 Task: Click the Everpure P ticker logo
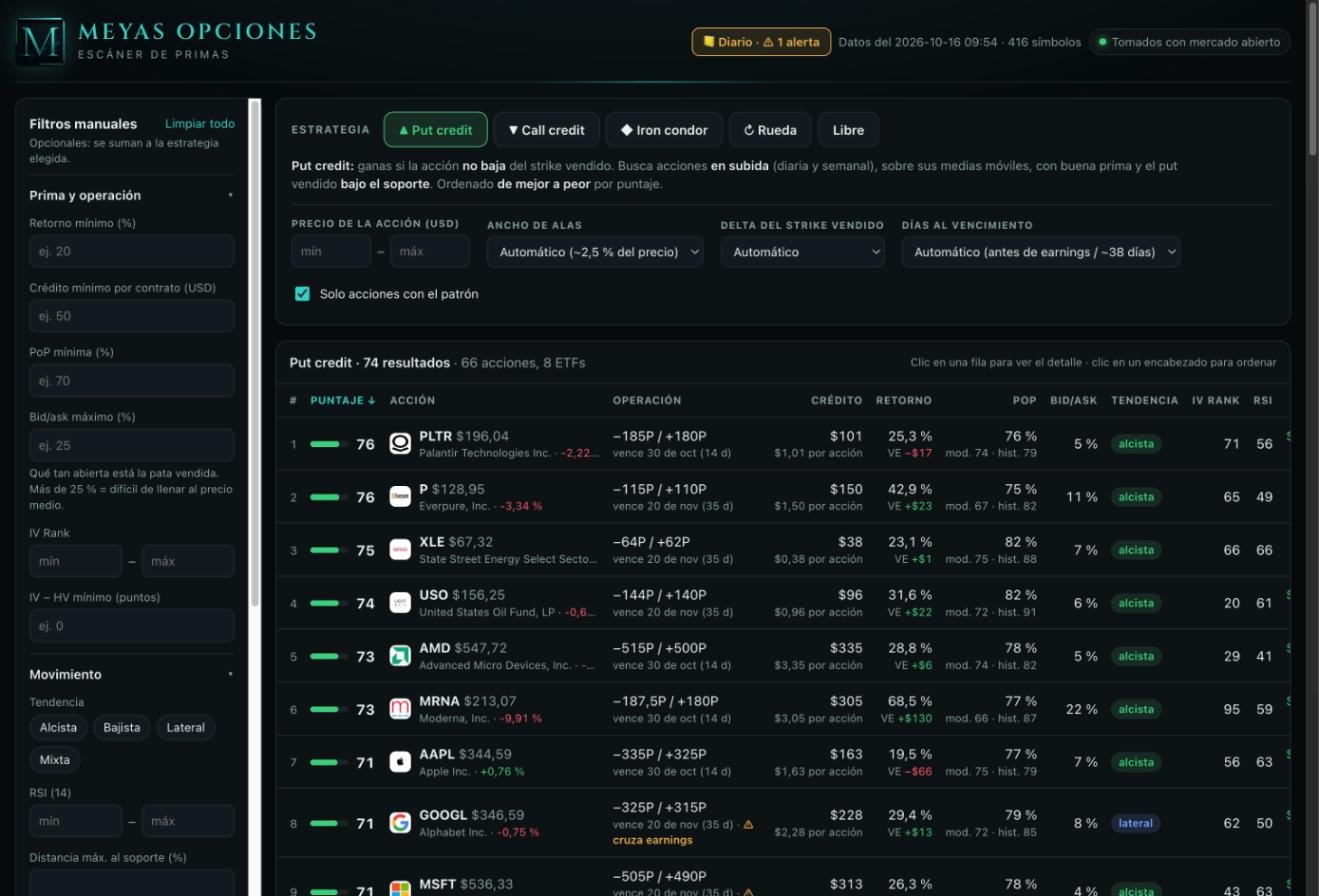click(x=400, y=497)
